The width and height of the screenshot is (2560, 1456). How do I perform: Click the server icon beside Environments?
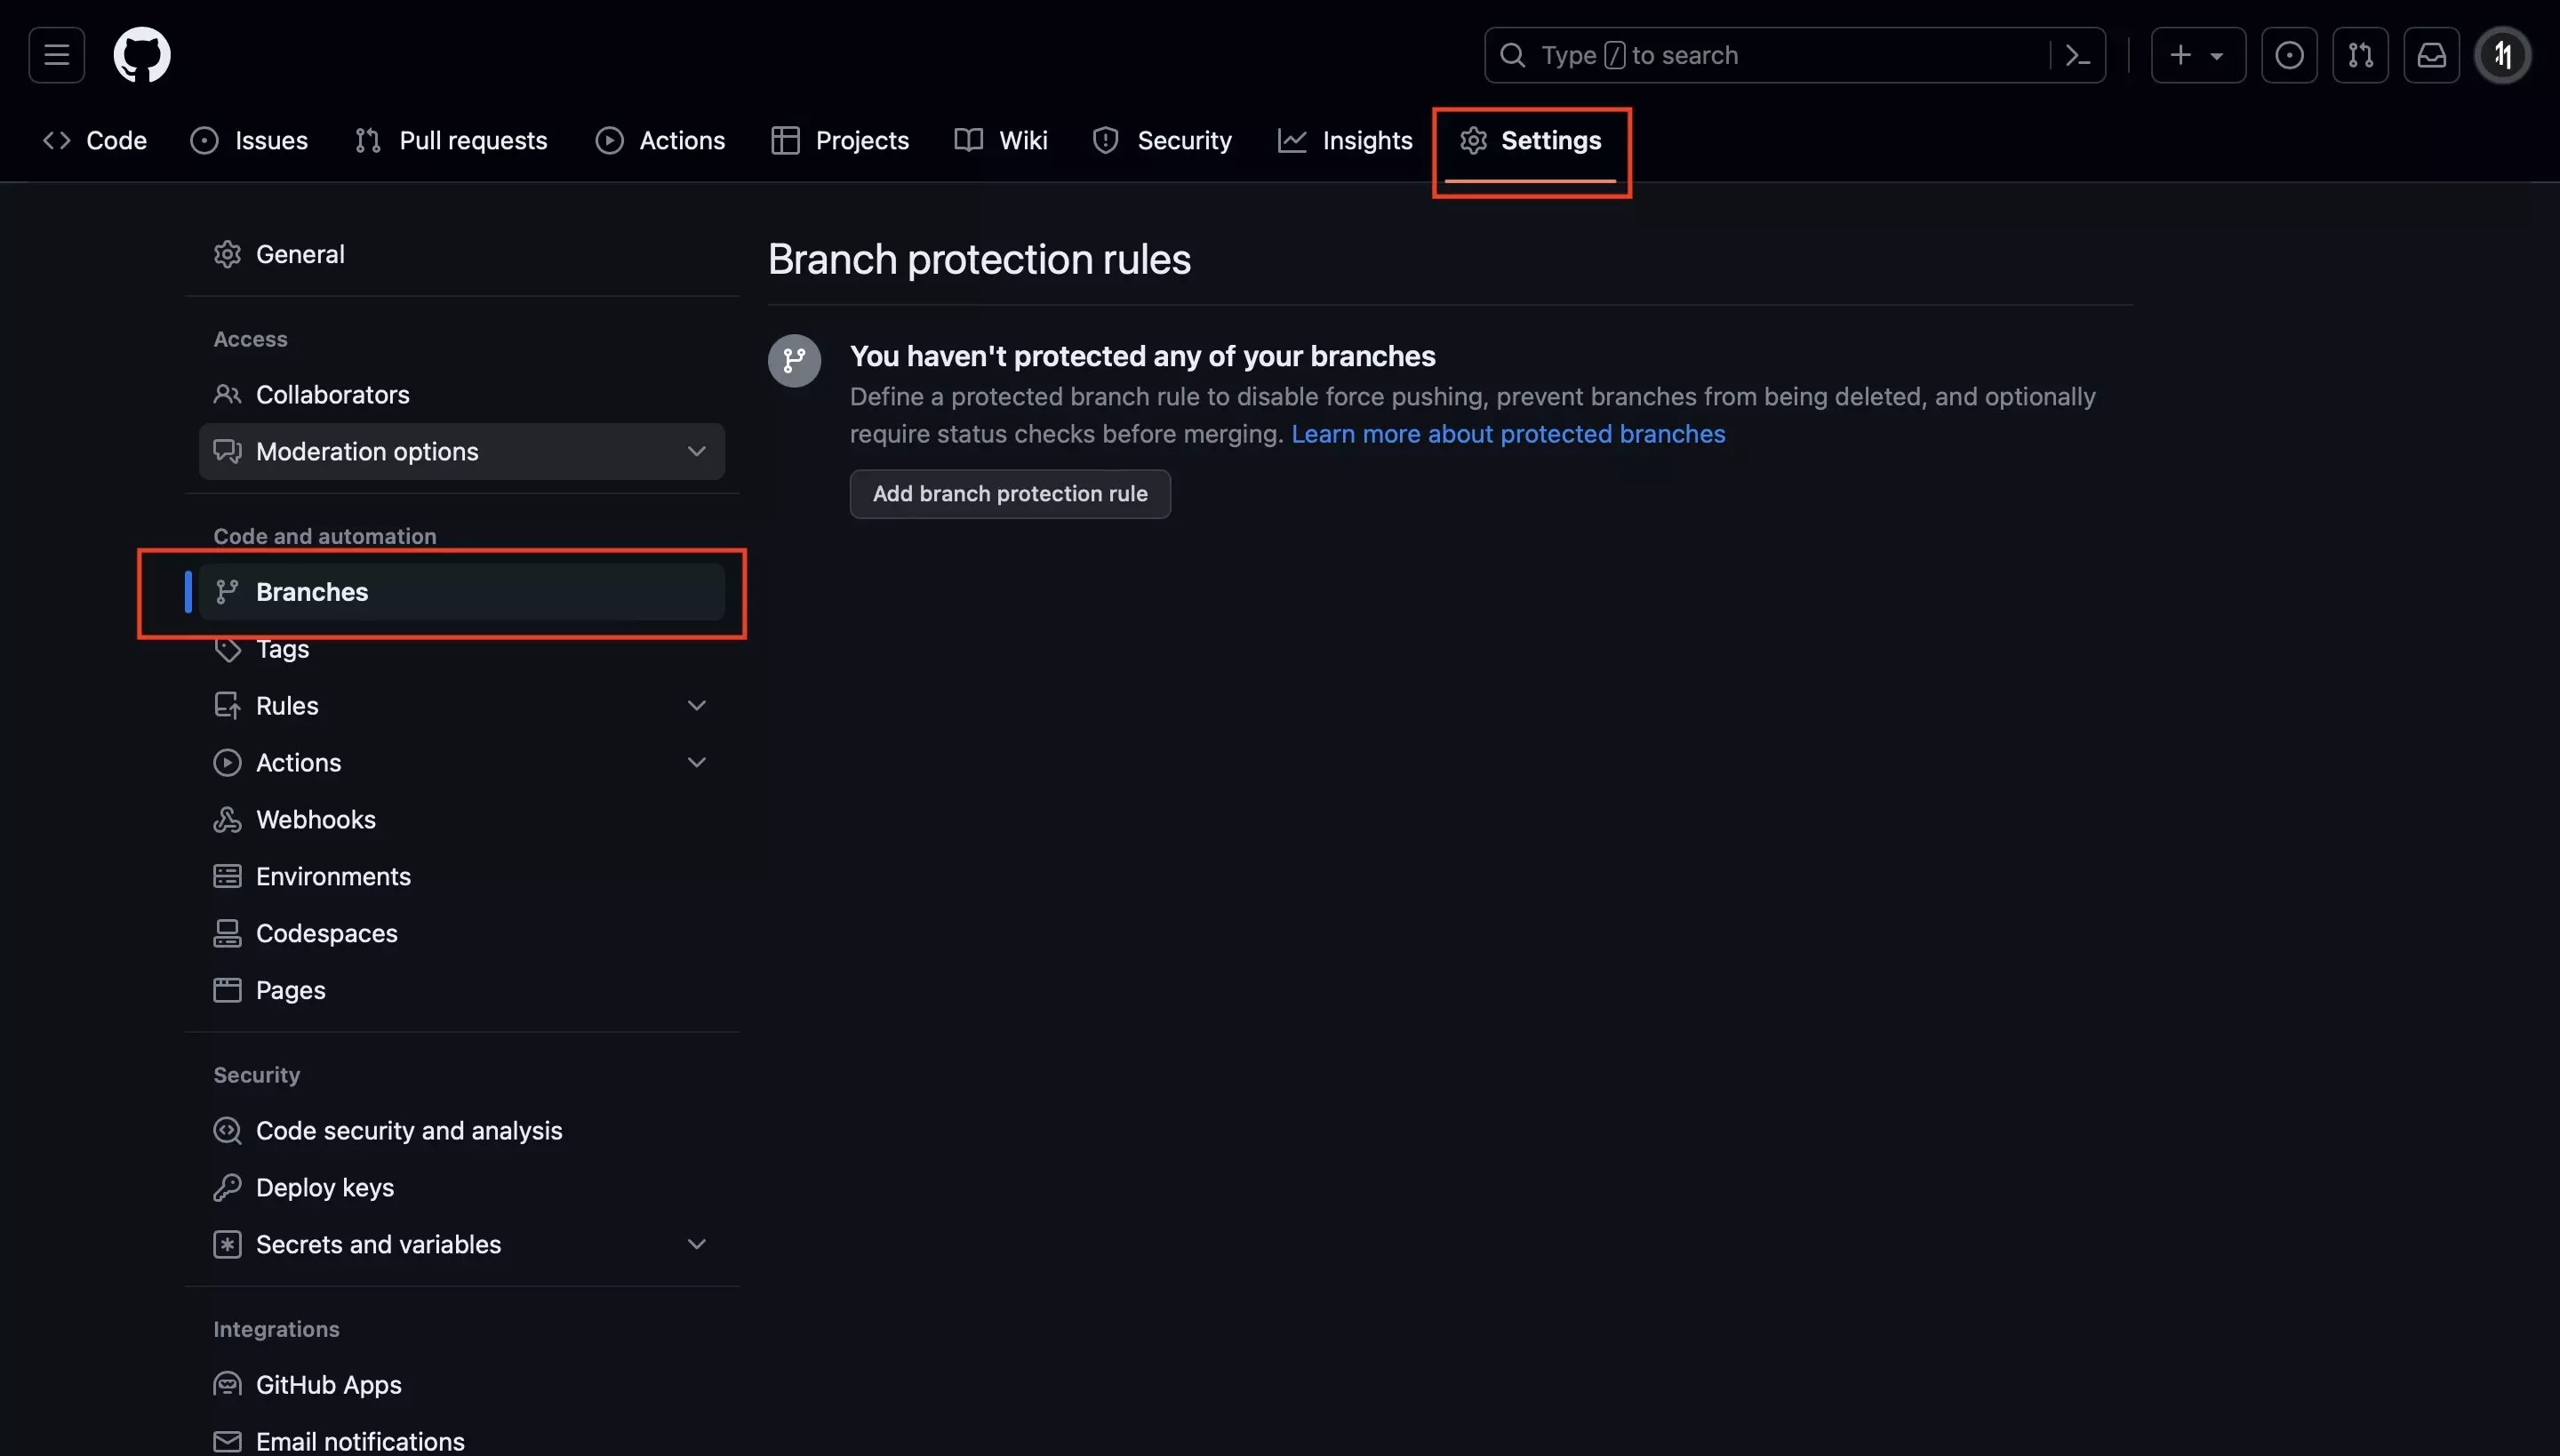coord(227,877)
